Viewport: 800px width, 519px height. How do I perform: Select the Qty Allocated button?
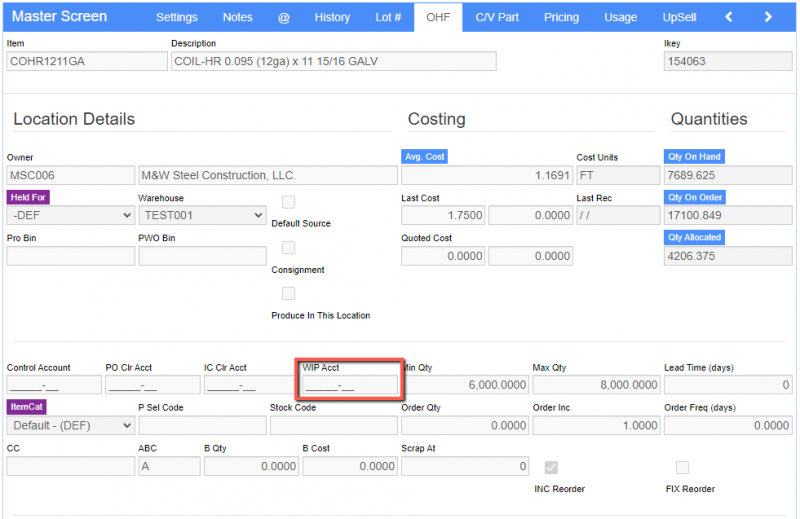695,238
